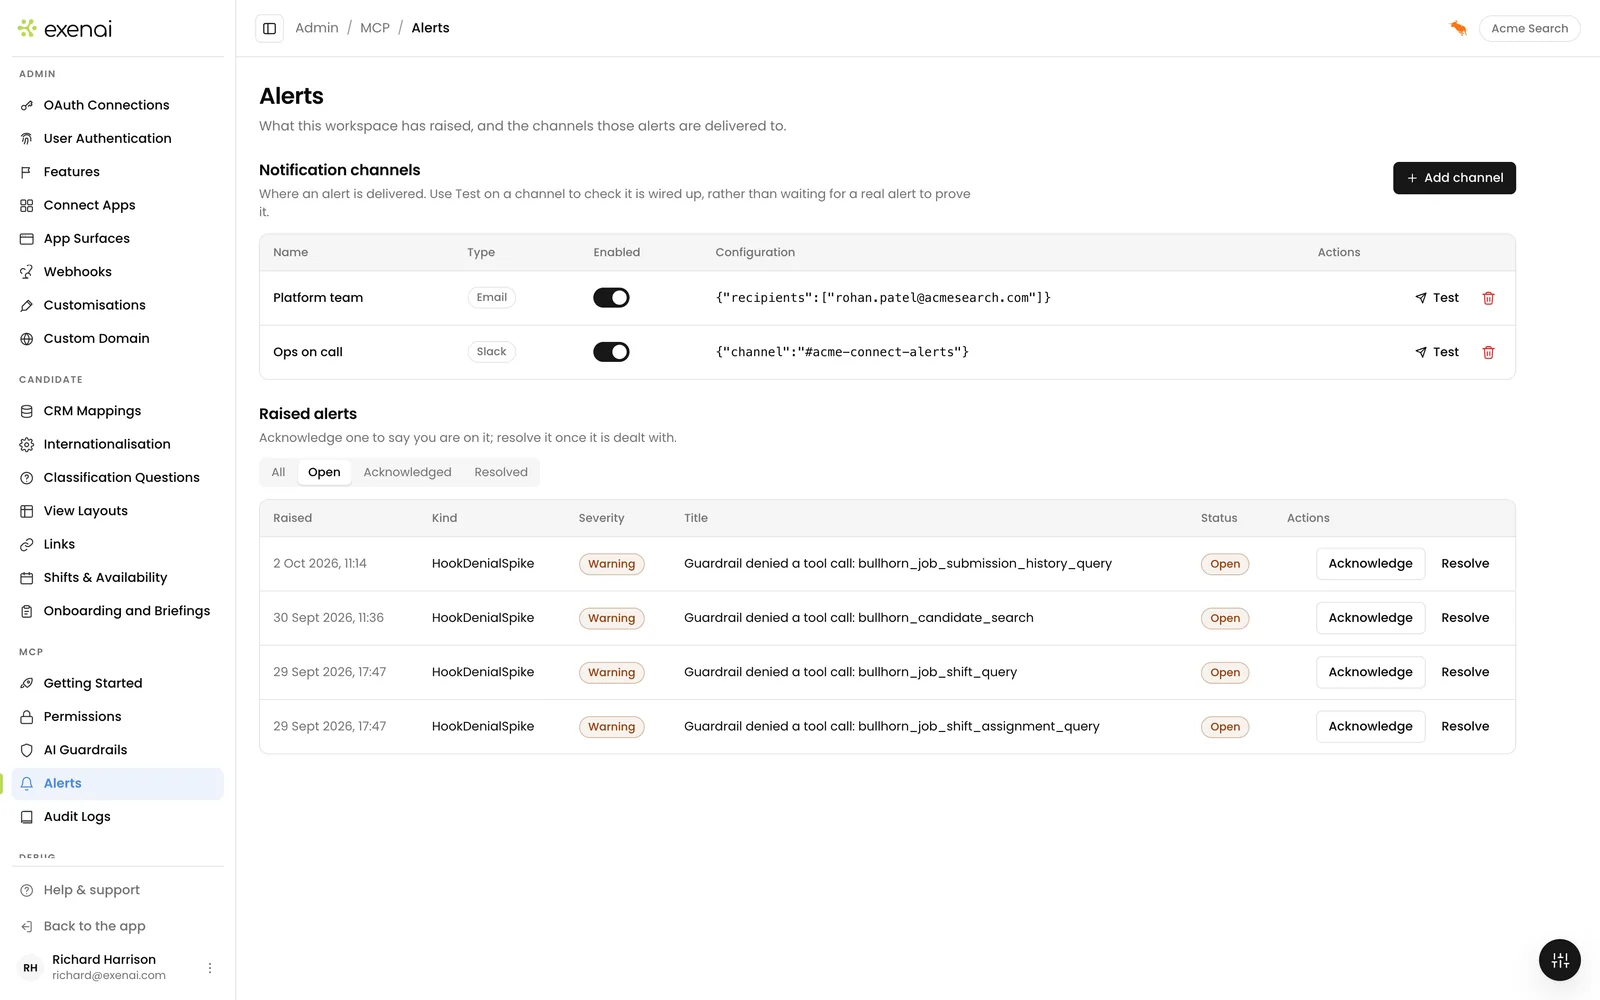Go to User Authentication settings
The width and height of the screenshot is (1600, 1000).
[x=118, y=139]
